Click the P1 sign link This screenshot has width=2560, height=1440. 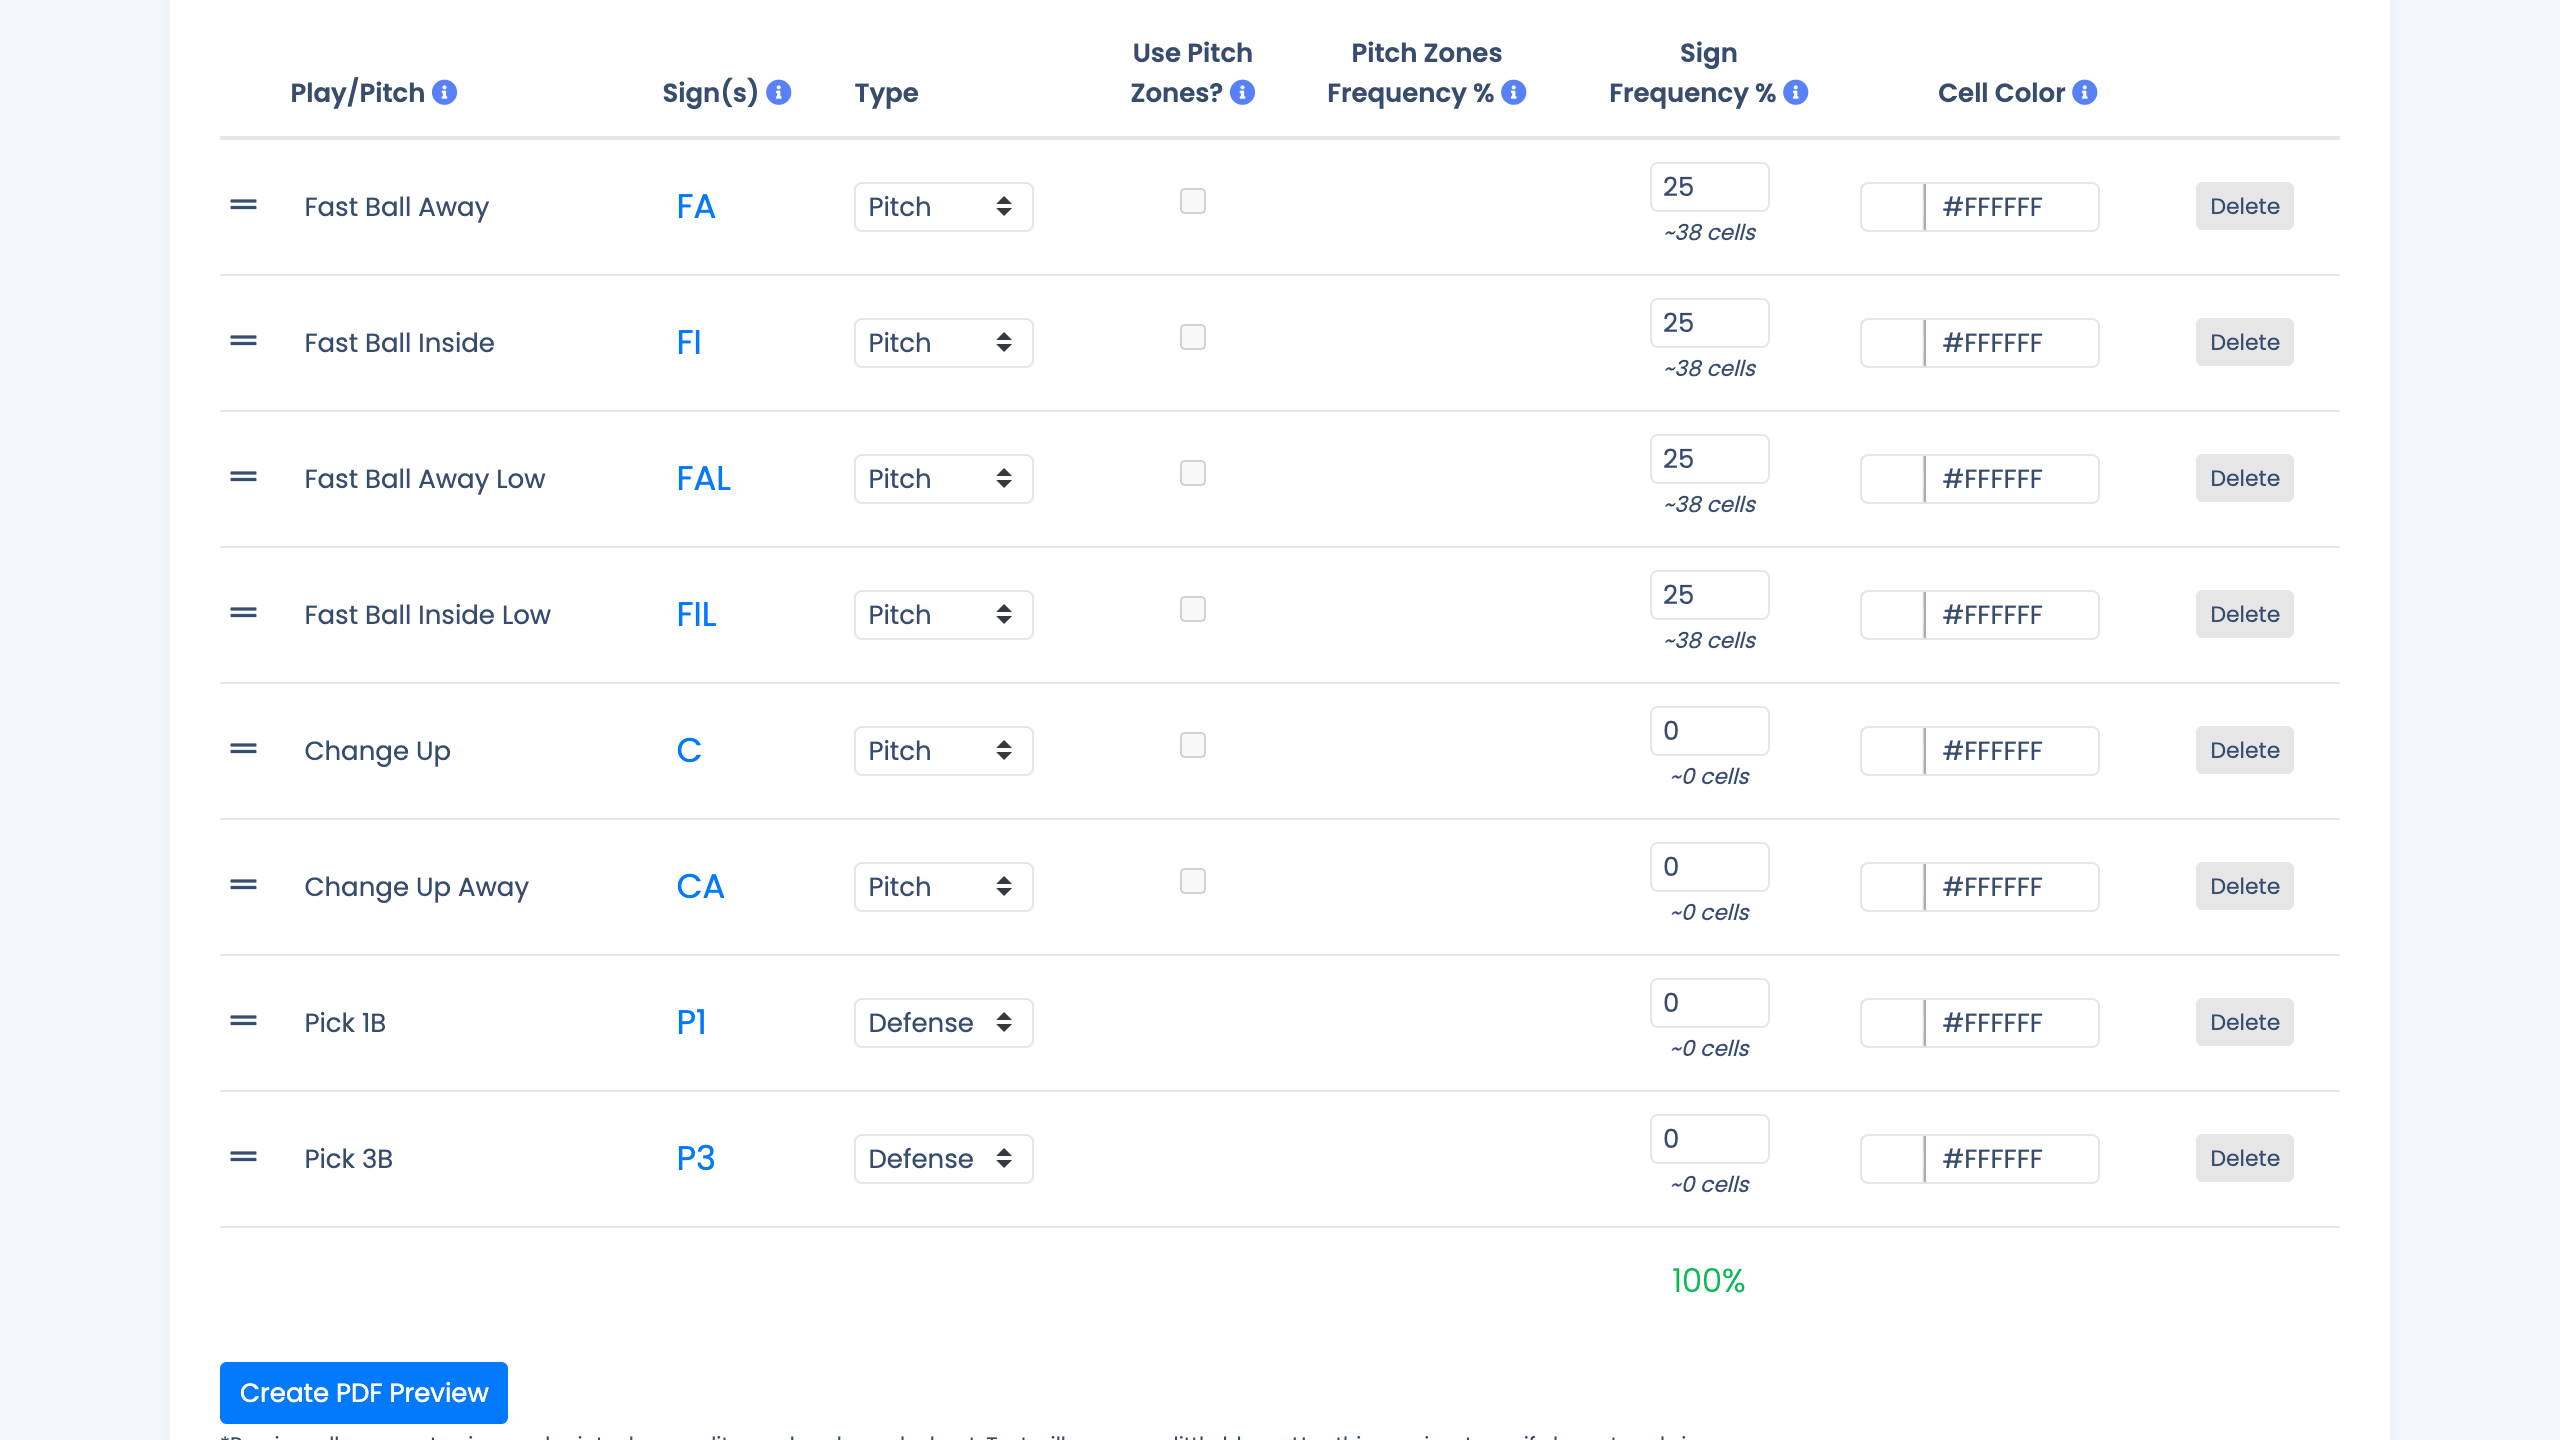(691, 1023)
